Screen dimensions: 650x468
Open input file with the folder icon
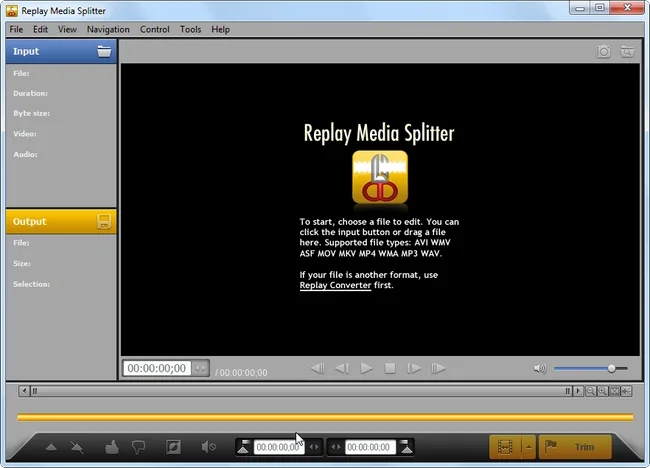[104, 51]
